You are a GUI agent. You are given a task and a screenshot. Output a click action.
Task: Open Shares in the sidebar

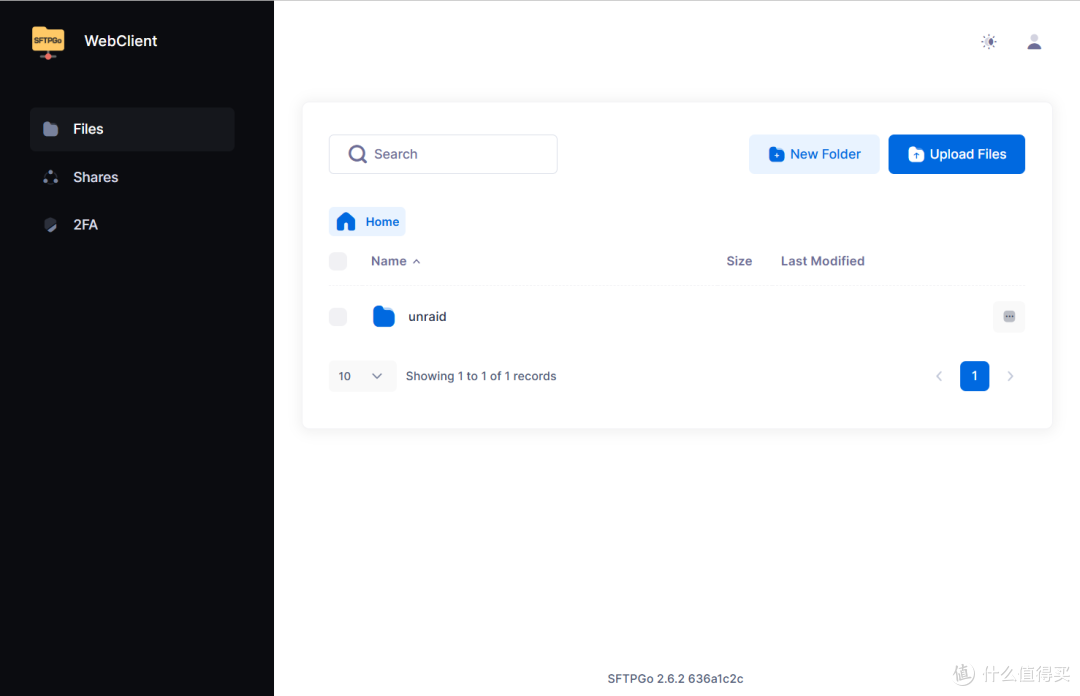(x=132, y=177)
